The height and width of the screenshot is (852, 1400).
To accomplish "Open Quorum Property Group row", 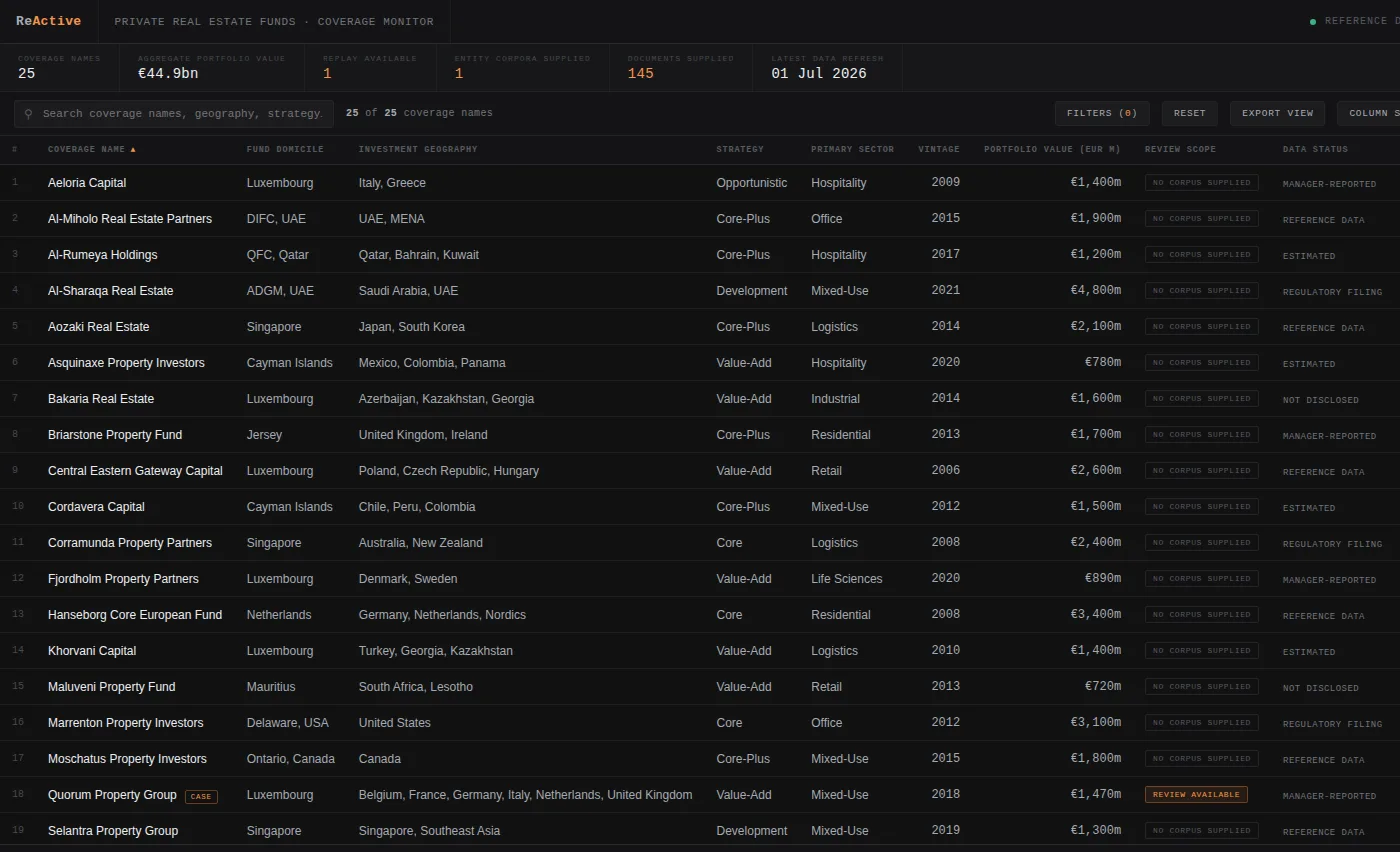I will pos(700,795).
